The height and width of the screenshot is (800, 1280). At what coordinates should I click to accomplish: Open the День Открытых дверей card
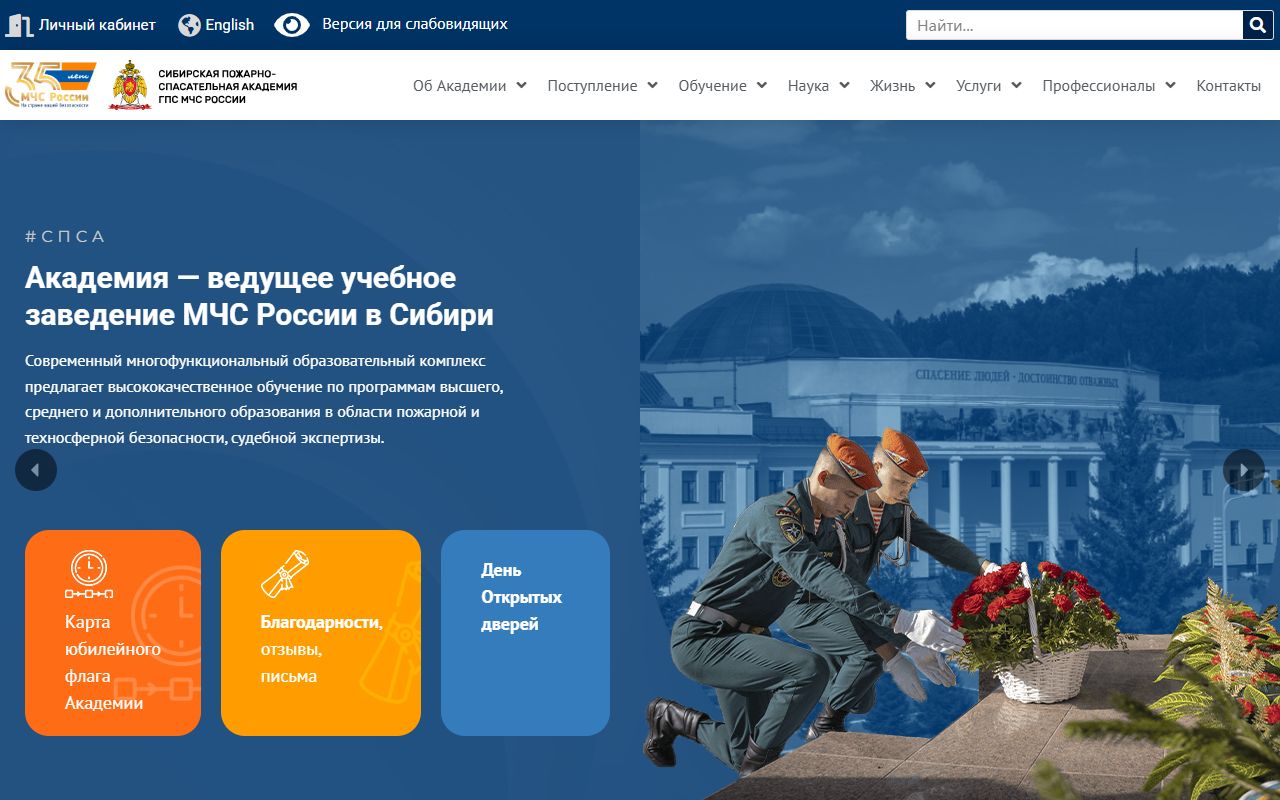pos(525,633)
